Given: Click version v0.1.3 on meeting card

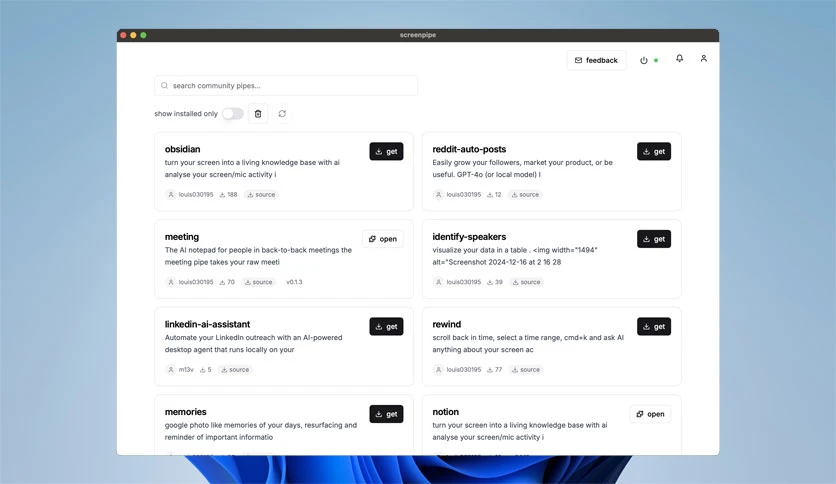Looking at the screenshot, I should point(294,282).
